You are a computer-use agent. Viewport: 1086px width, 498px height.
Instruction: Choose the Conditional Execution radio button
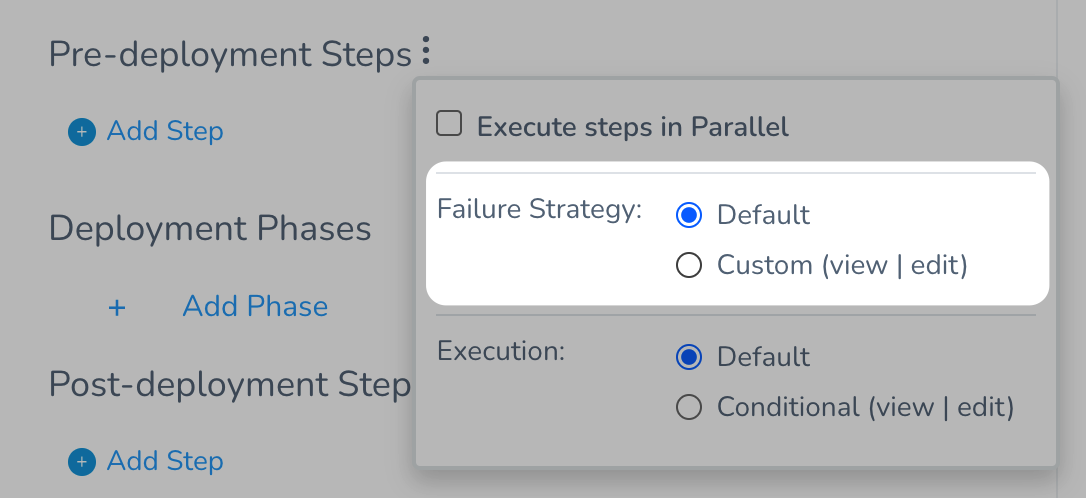pos(688,407)
